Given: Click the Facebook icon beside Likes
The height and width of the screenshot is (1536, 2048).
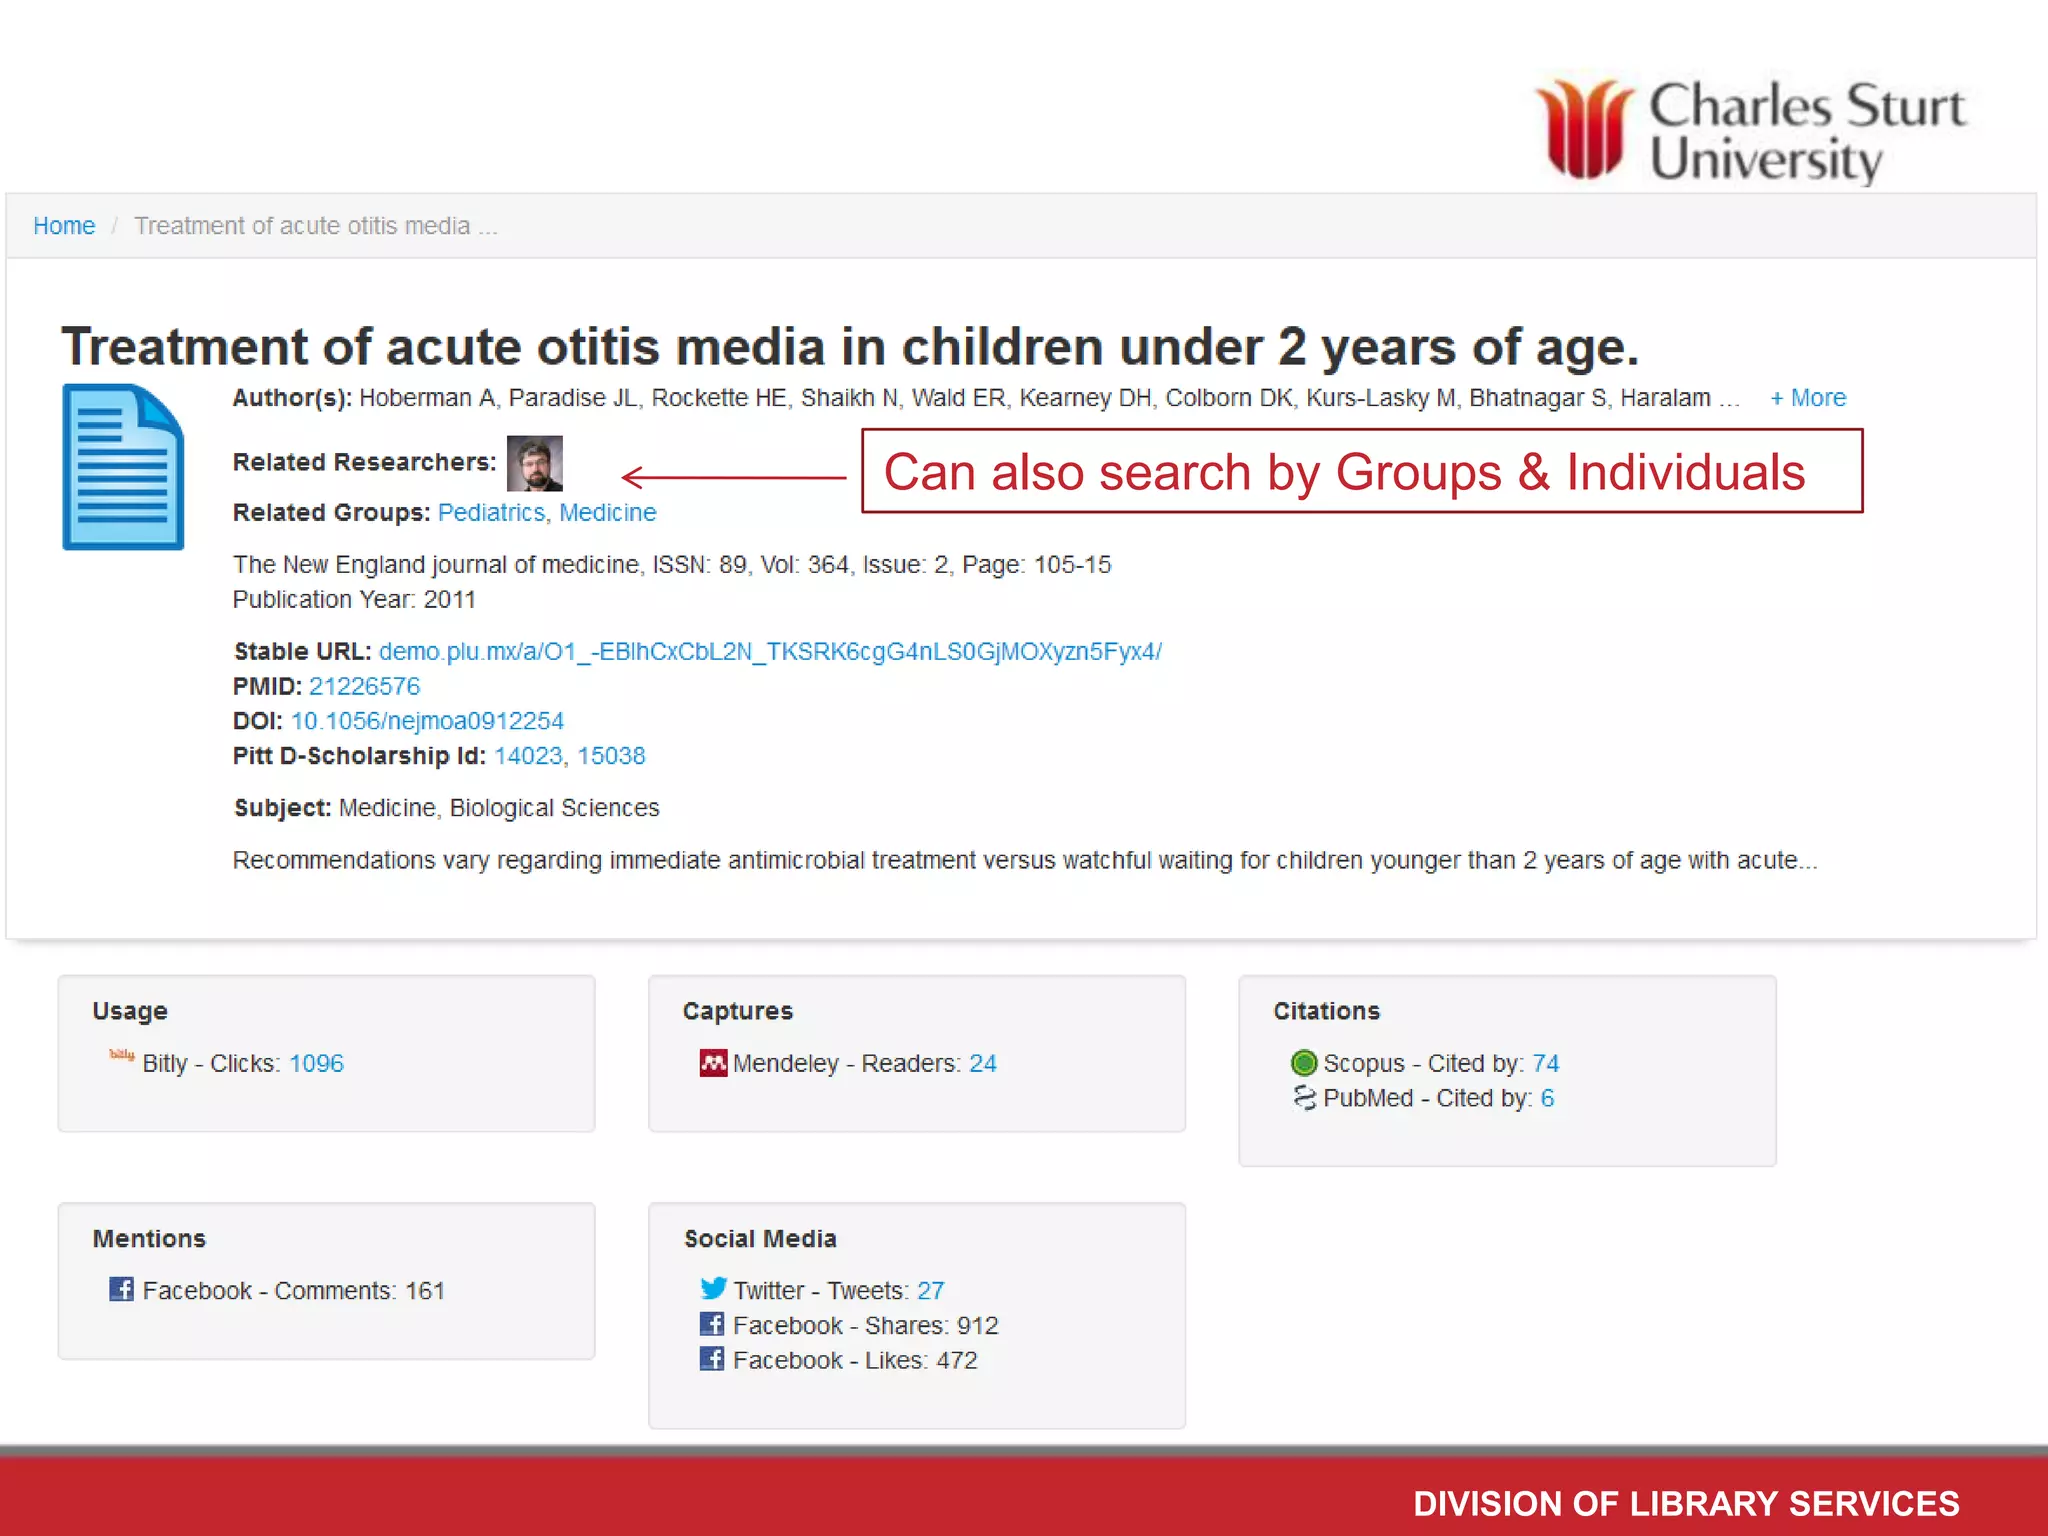Looking at the screenshot, I should (712, 1360).
